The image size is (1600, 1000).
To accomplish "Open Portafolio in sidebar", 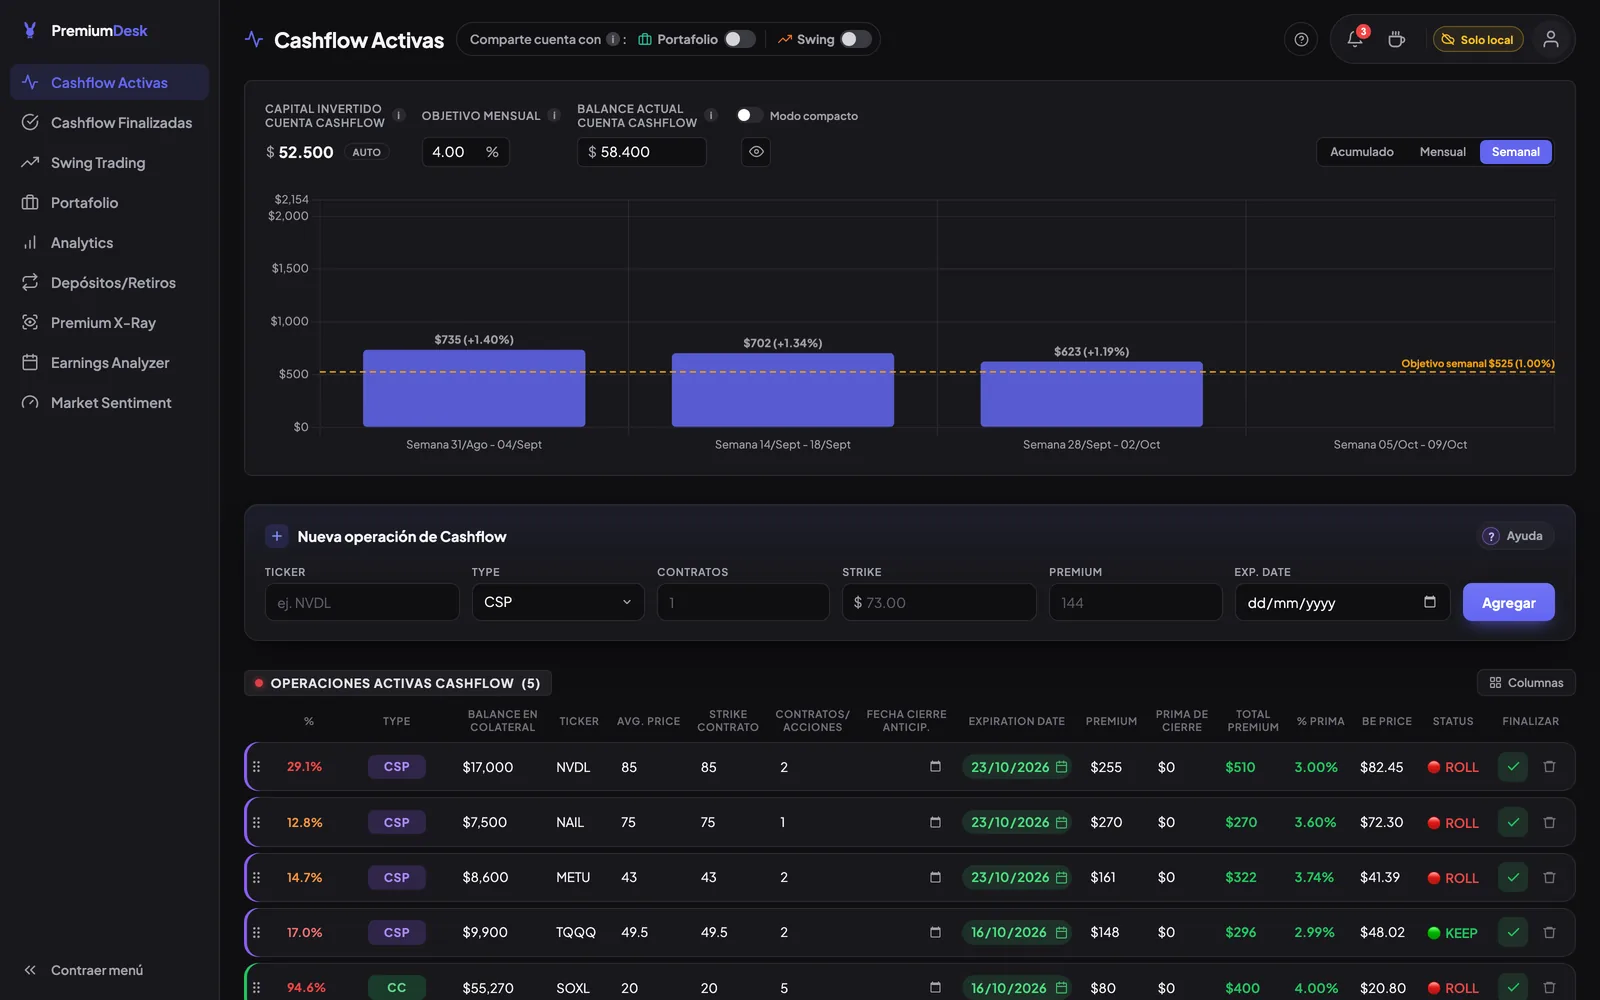I will click(109, 203).
